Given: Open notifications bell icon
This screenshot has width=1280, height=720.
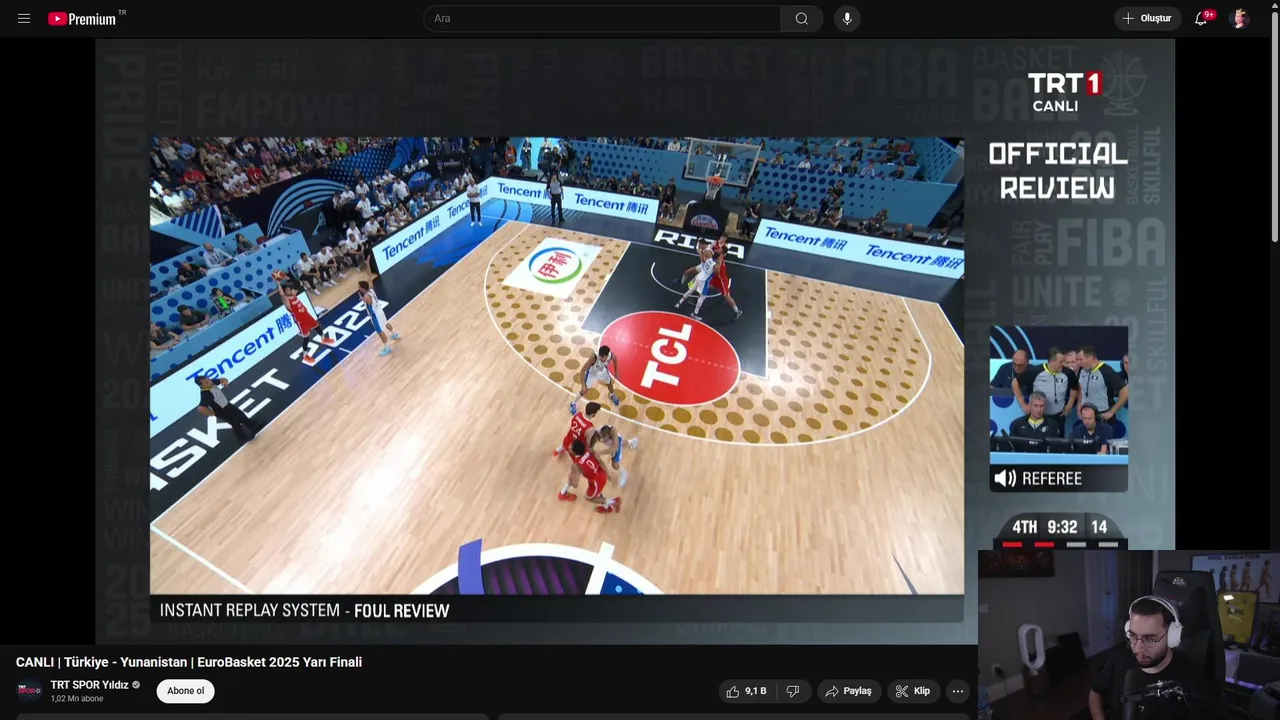Looking at the screenshot, I should coord(1201,19).
